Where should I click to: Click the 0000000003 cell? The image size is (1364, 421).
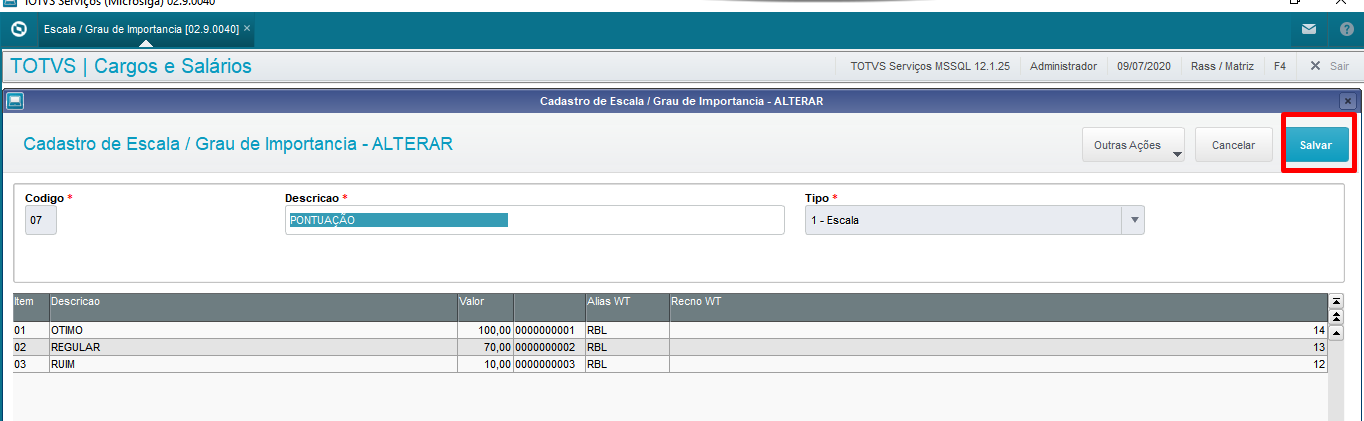tap(549, 364)
